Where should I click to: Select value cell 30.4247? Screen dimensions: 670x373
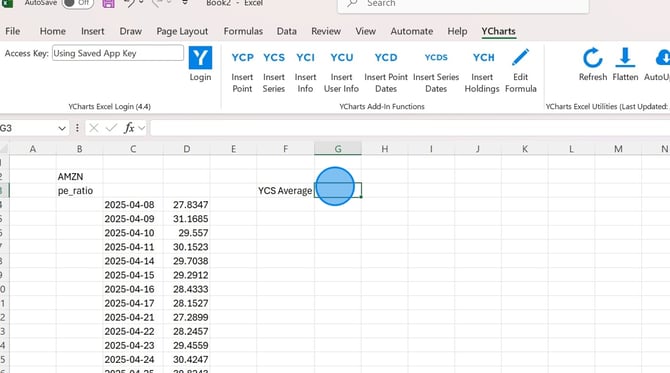pos(186,360)
